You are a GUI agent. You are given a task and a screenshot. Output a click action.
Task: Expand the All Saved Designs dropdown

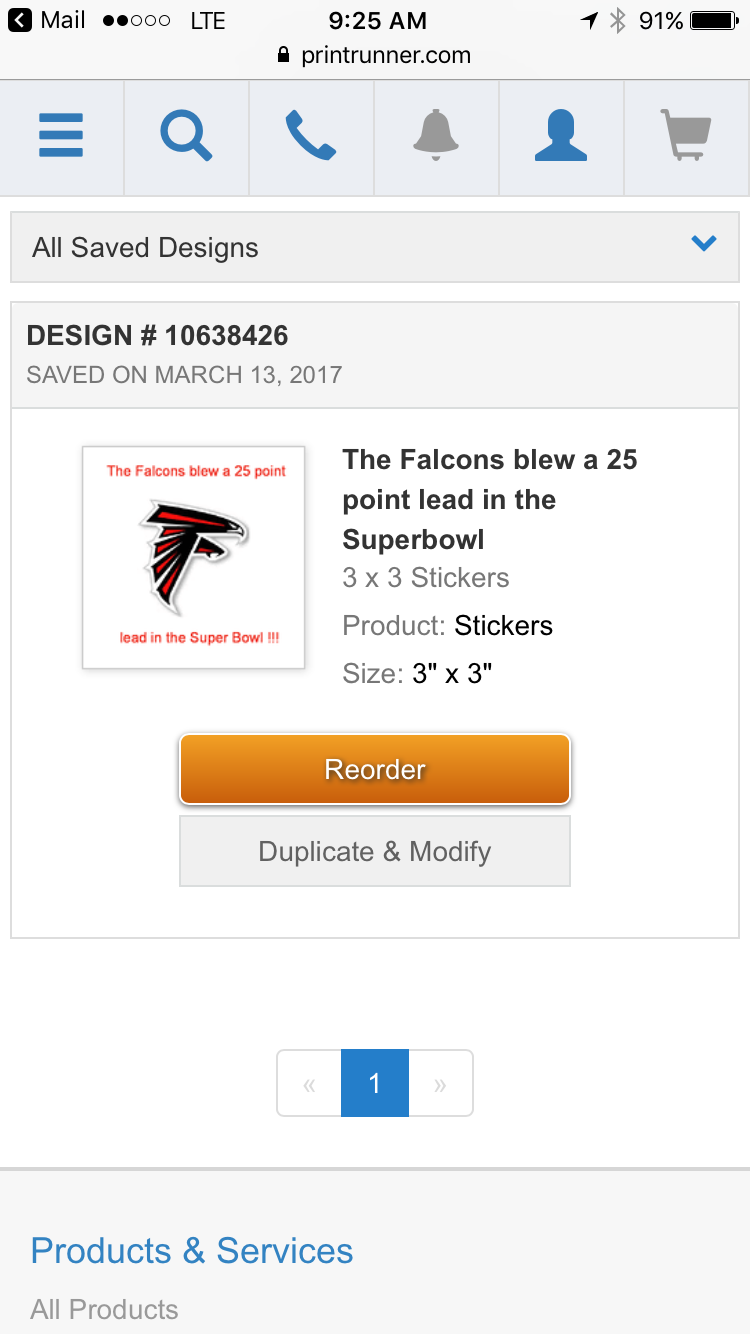pyautogui.click(x=375, y=247)
